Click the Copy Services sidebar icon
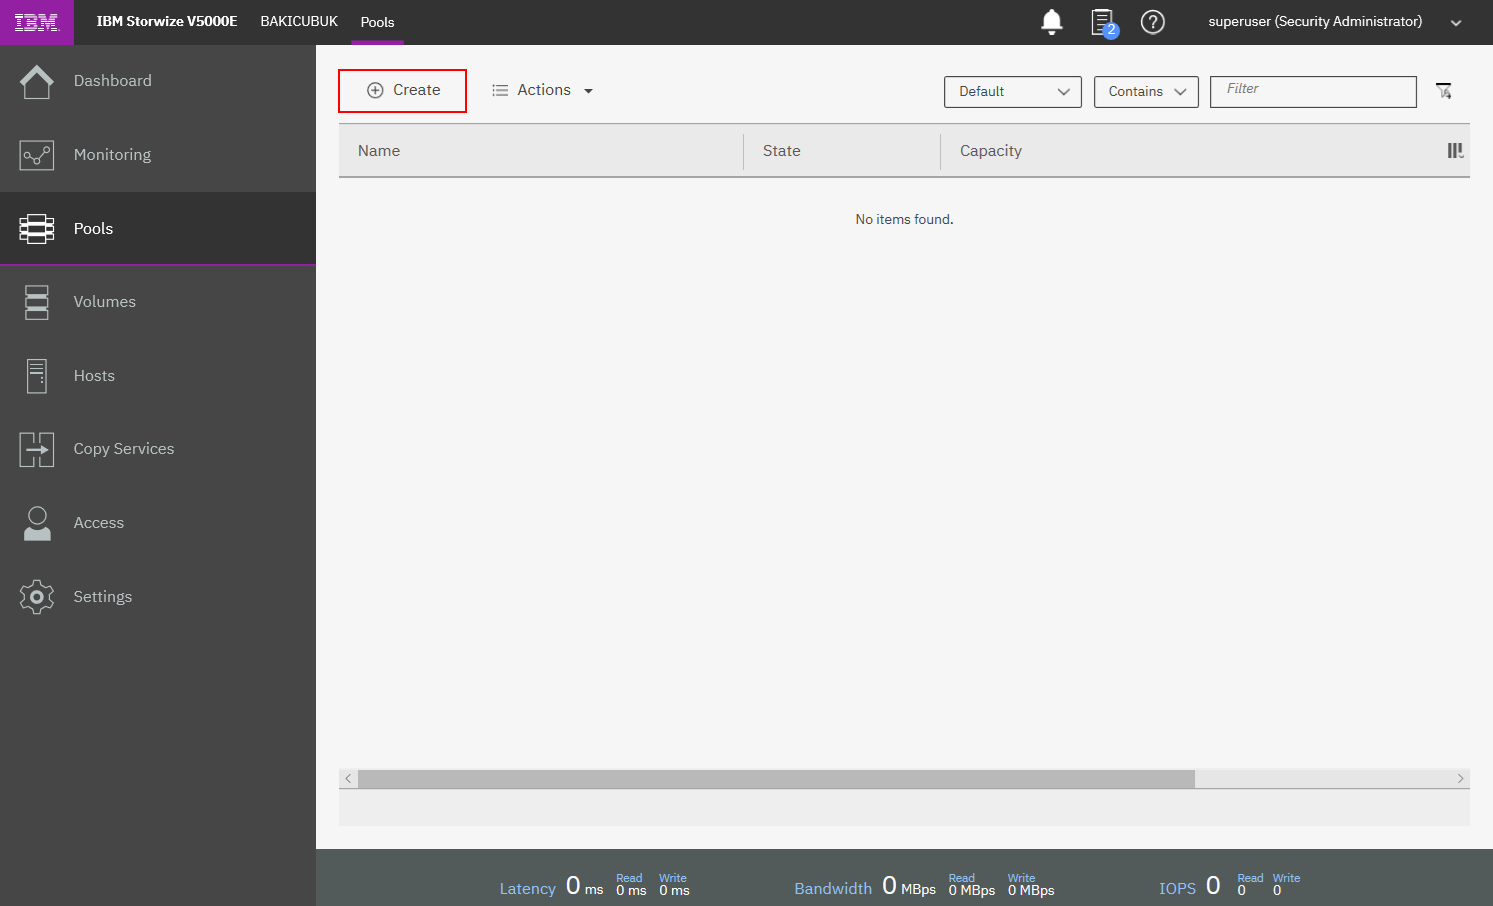 (x=37, y=449)
